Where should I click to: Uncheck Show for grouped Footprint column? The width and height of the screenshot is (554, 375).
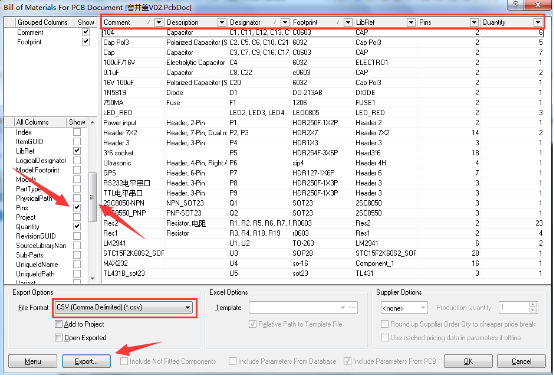[x=86, y=42]
